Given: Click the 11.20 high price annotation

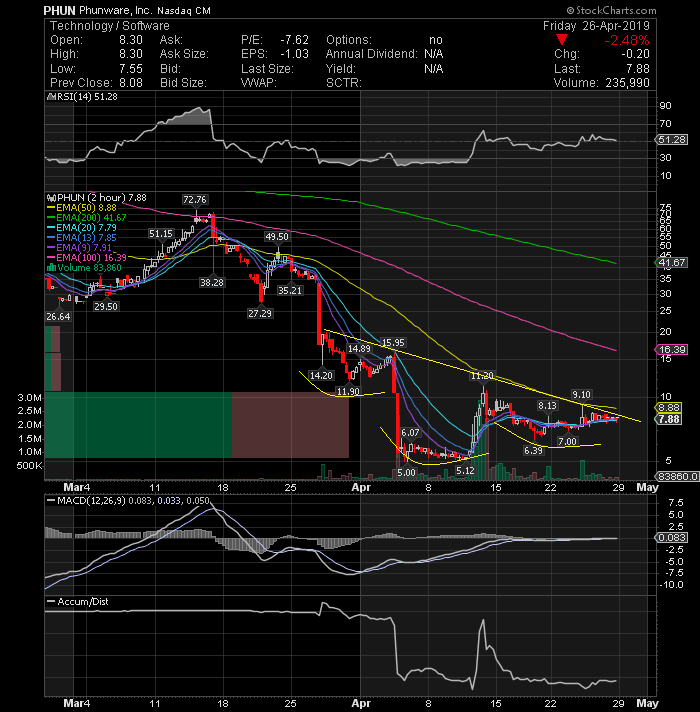Looking at the screenshot, I should pos(482,376).
